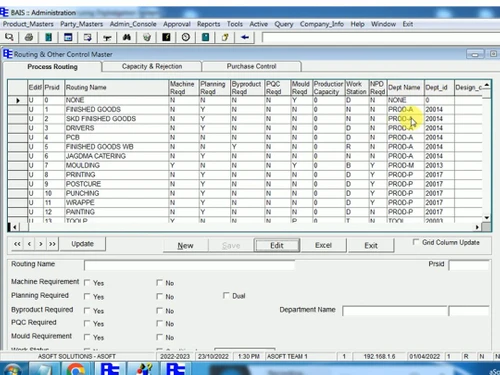Enable Grid Column Update checkbox
The width and height of the screenshot is (500, 375).
coord(415,242)
